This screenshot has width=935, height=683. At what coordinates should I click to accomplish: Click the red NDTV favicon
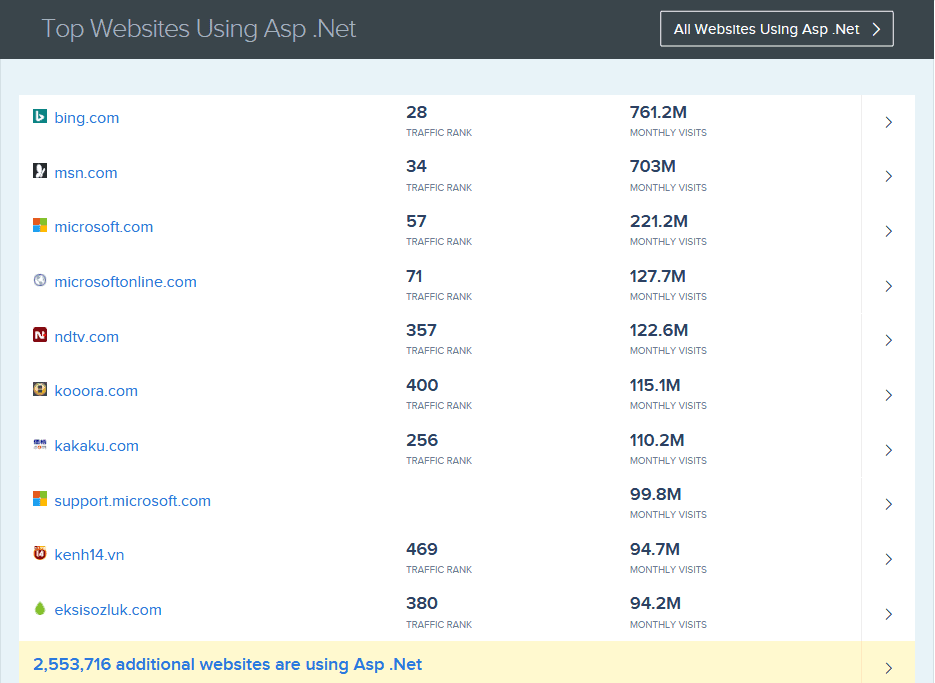pyautogui.click(x=39, y=336)
